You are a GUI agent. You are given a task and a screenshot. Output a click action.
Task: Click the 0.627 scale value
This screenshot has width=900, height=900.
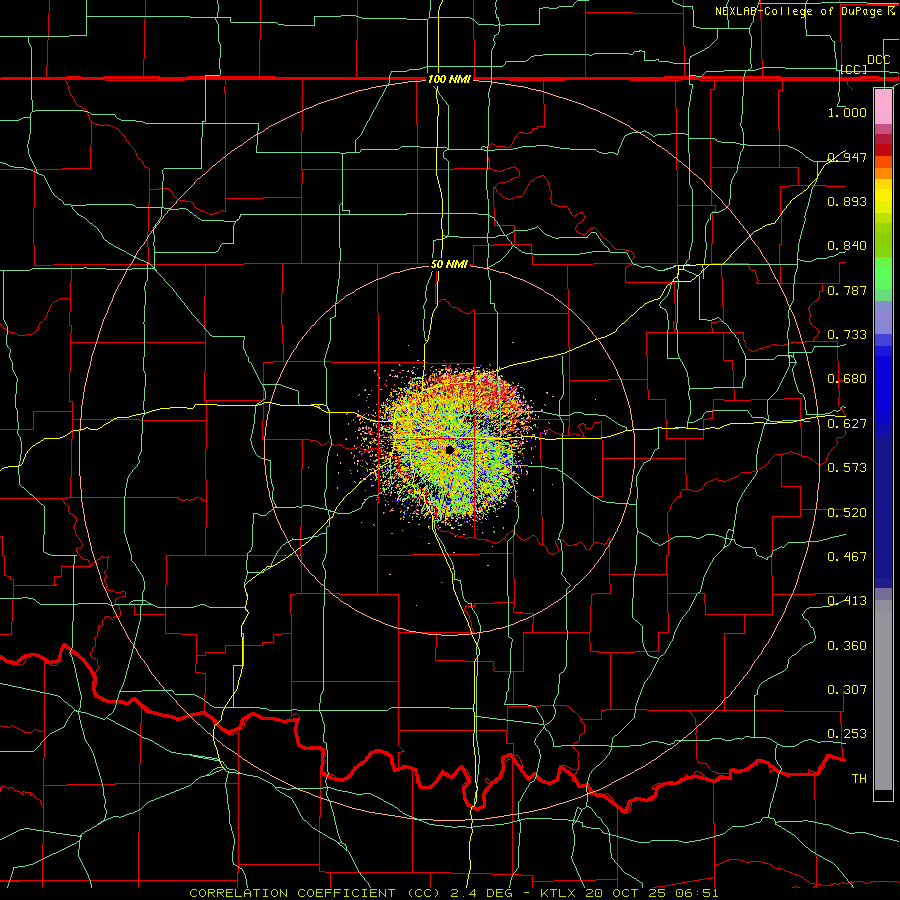point(847,423)
